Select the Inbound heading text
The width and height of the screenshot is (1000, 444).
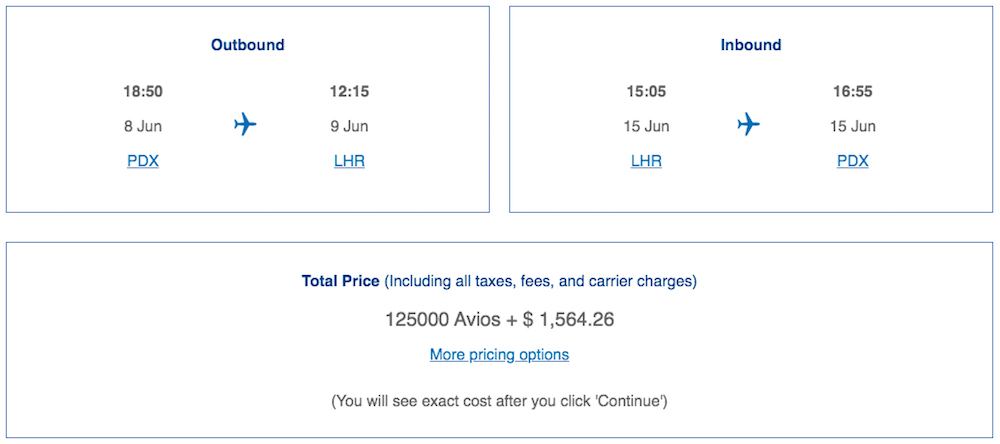[751, 45]
